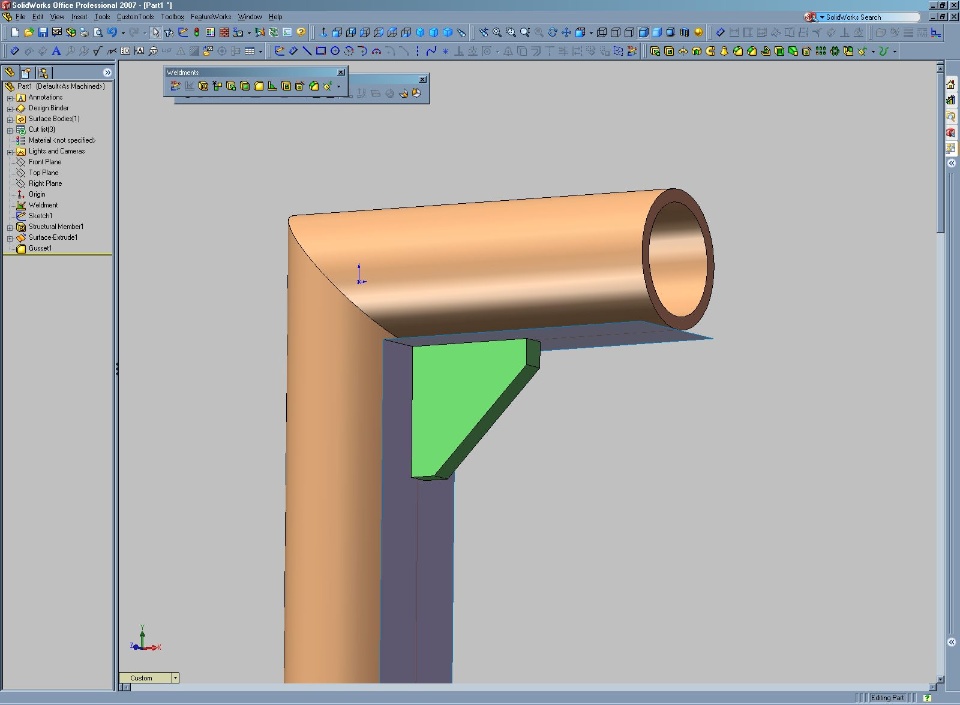Click Structural Member icon in Weldments toolbar

click(203, 86)
